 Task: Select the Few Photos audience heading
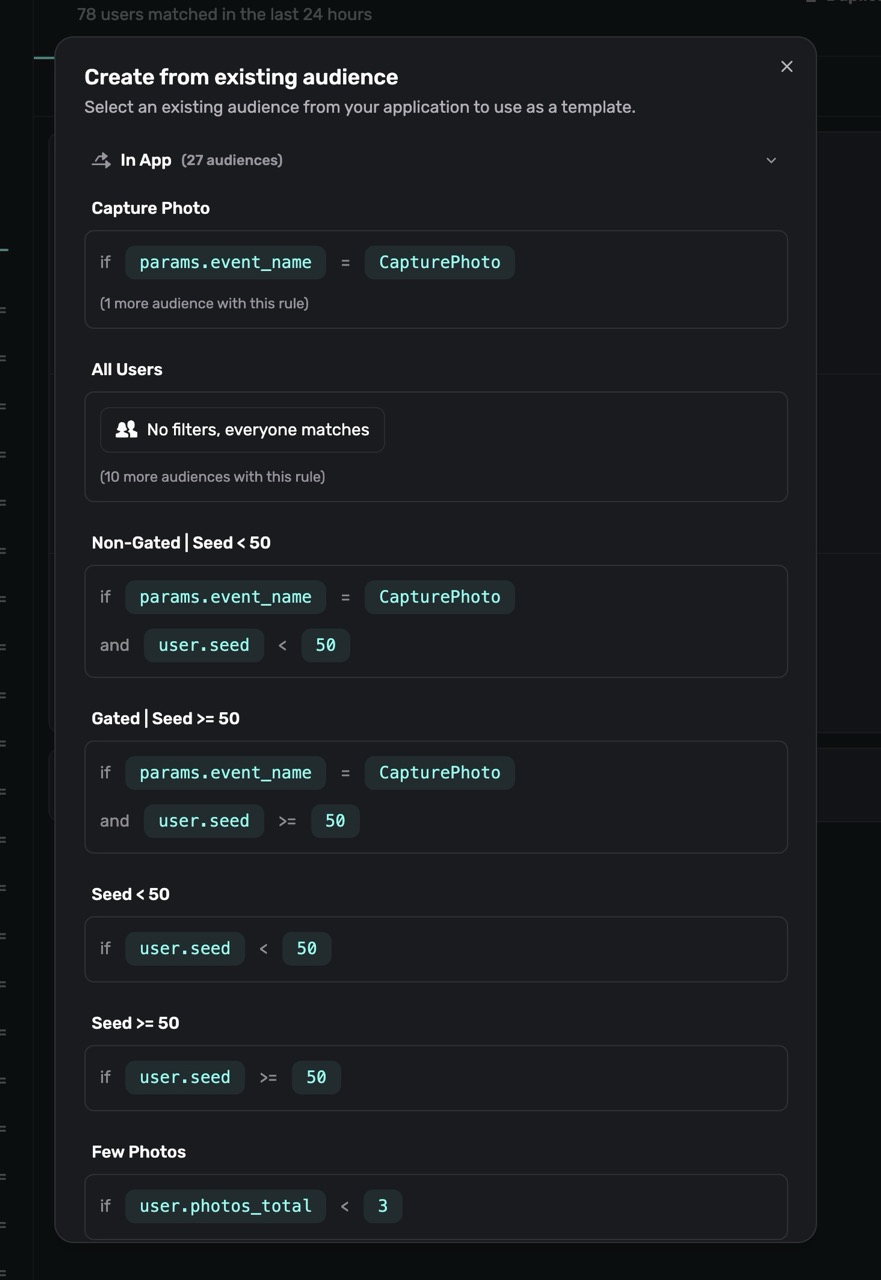pos(139,1152)
